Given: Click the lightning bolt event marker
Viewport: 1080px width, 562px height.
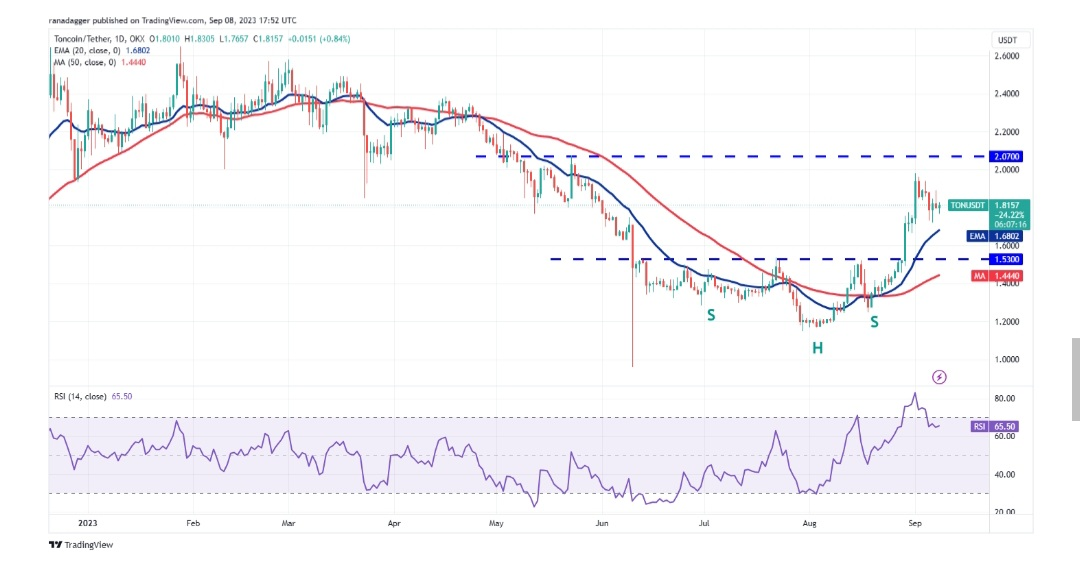Looking at the screenshot, I should tap(939, 377).
